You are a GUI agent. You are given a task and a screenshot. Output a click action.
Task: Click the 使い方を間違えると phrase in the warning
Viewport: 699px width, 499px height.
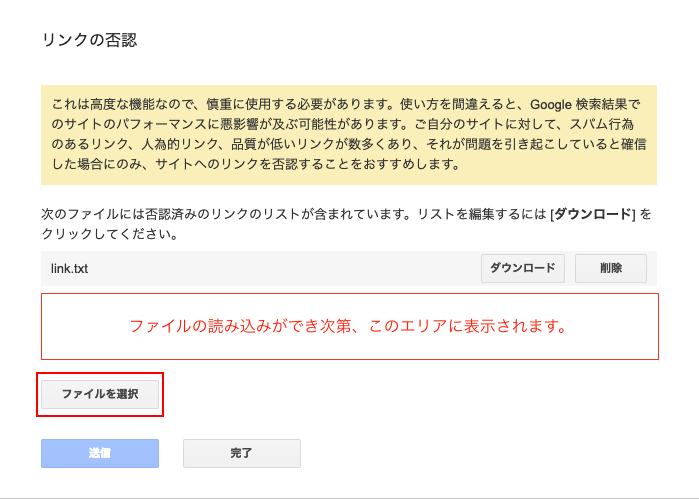457,104
